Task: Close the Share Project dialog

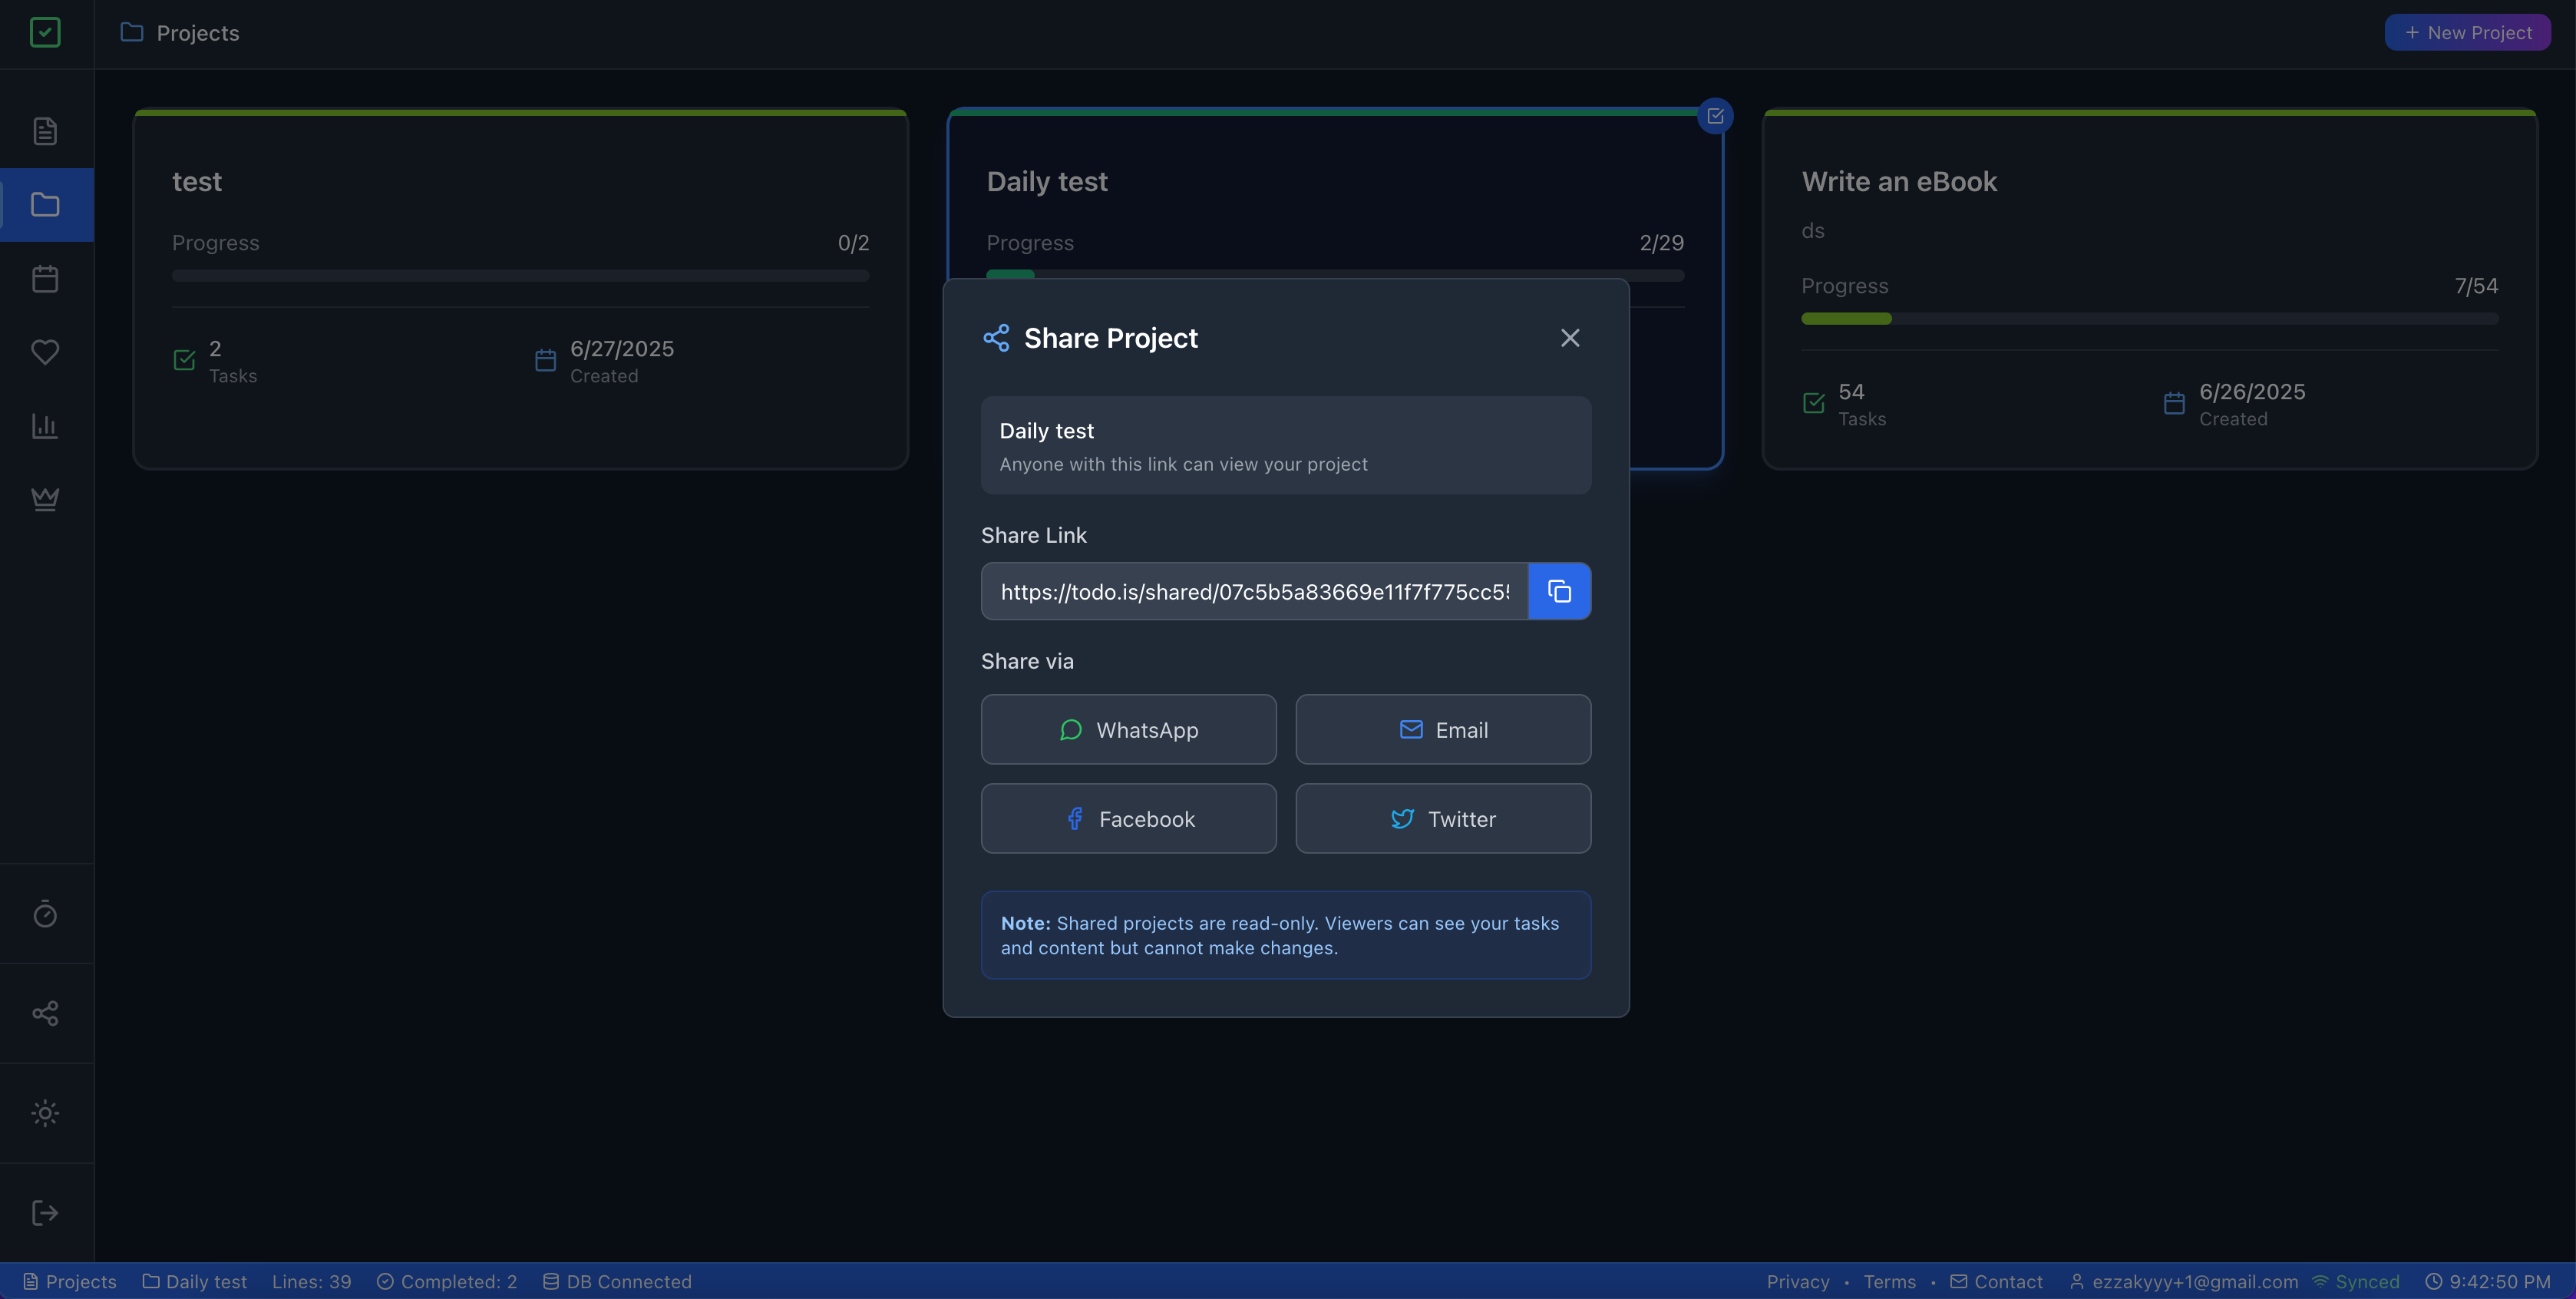Action: coord(1570,338)
